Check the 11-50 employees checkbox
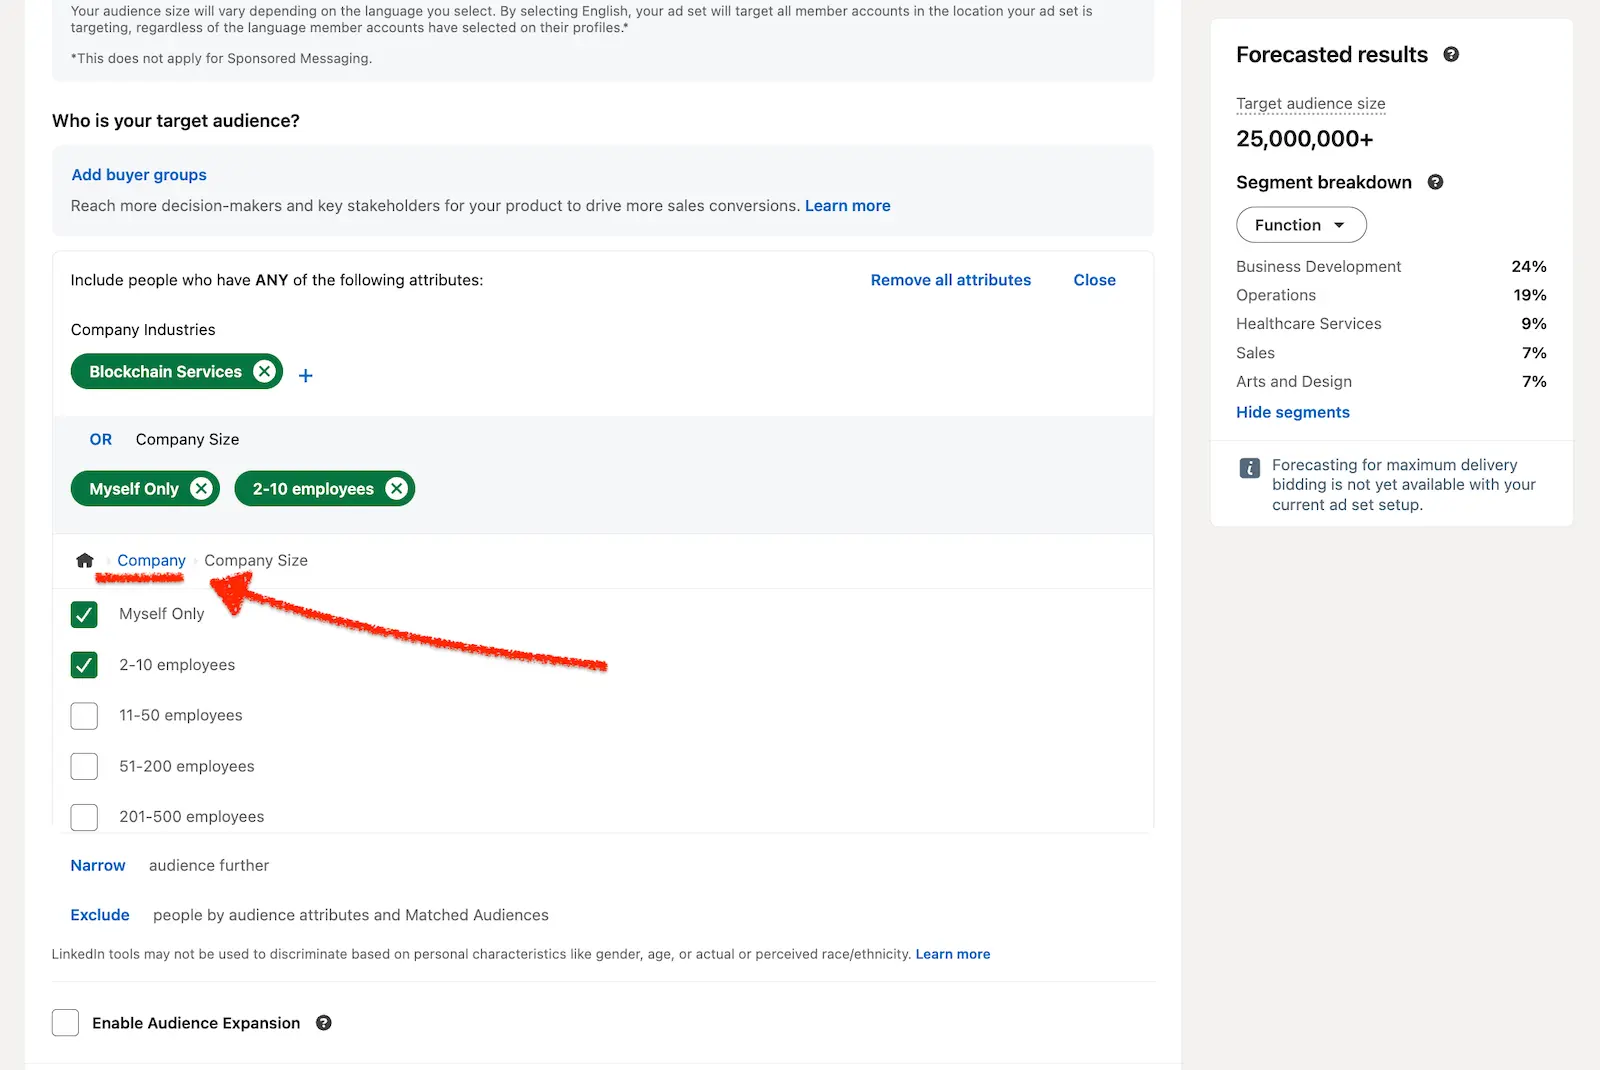Screen dimensions: 1600x1070 85,716
